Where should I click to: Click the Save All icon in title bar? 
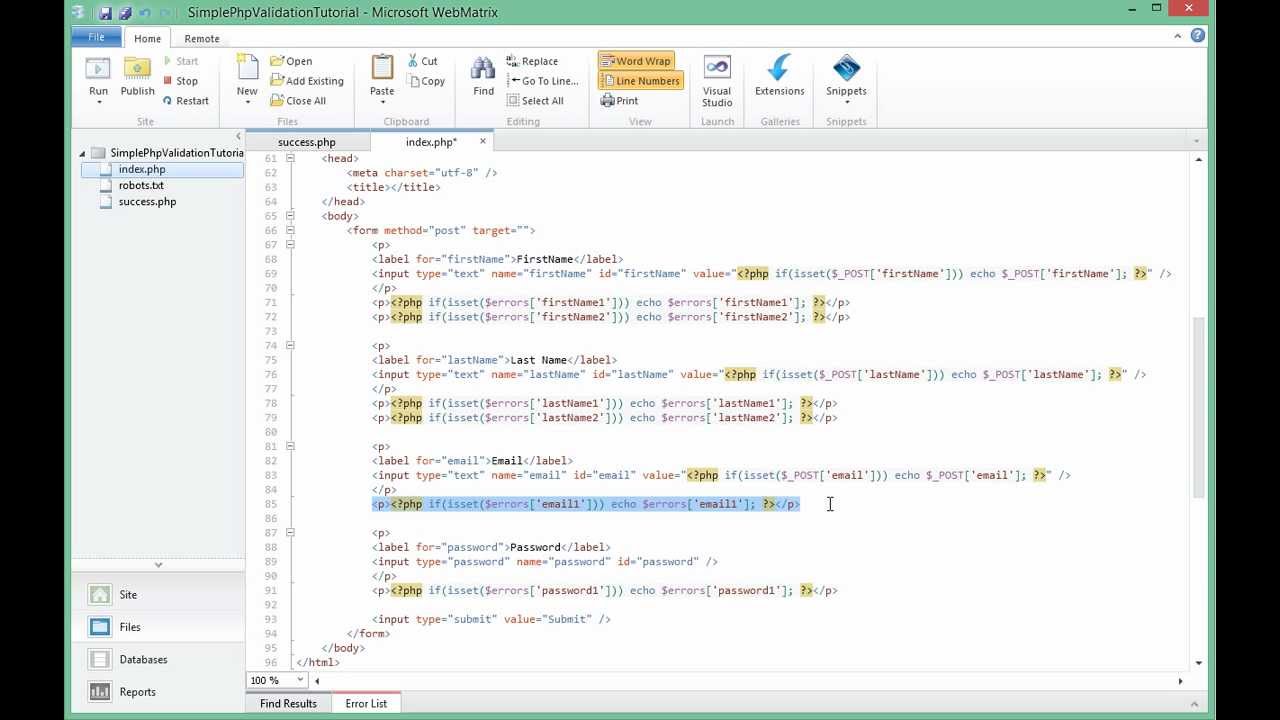(125, 13)
